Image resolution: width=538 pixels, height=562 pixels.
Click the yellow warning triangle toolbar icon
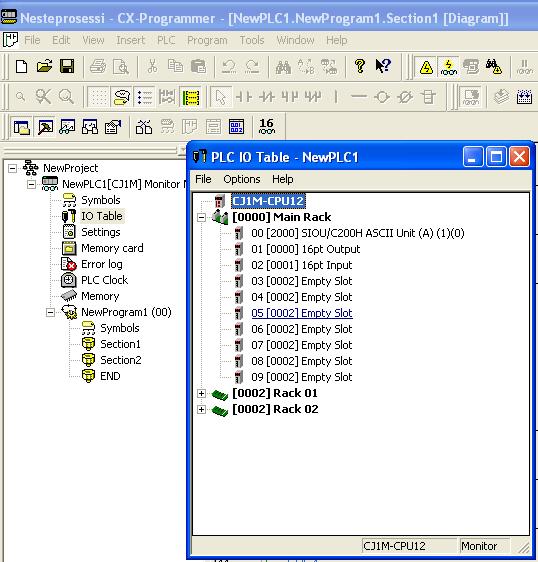tap(426, 67)
